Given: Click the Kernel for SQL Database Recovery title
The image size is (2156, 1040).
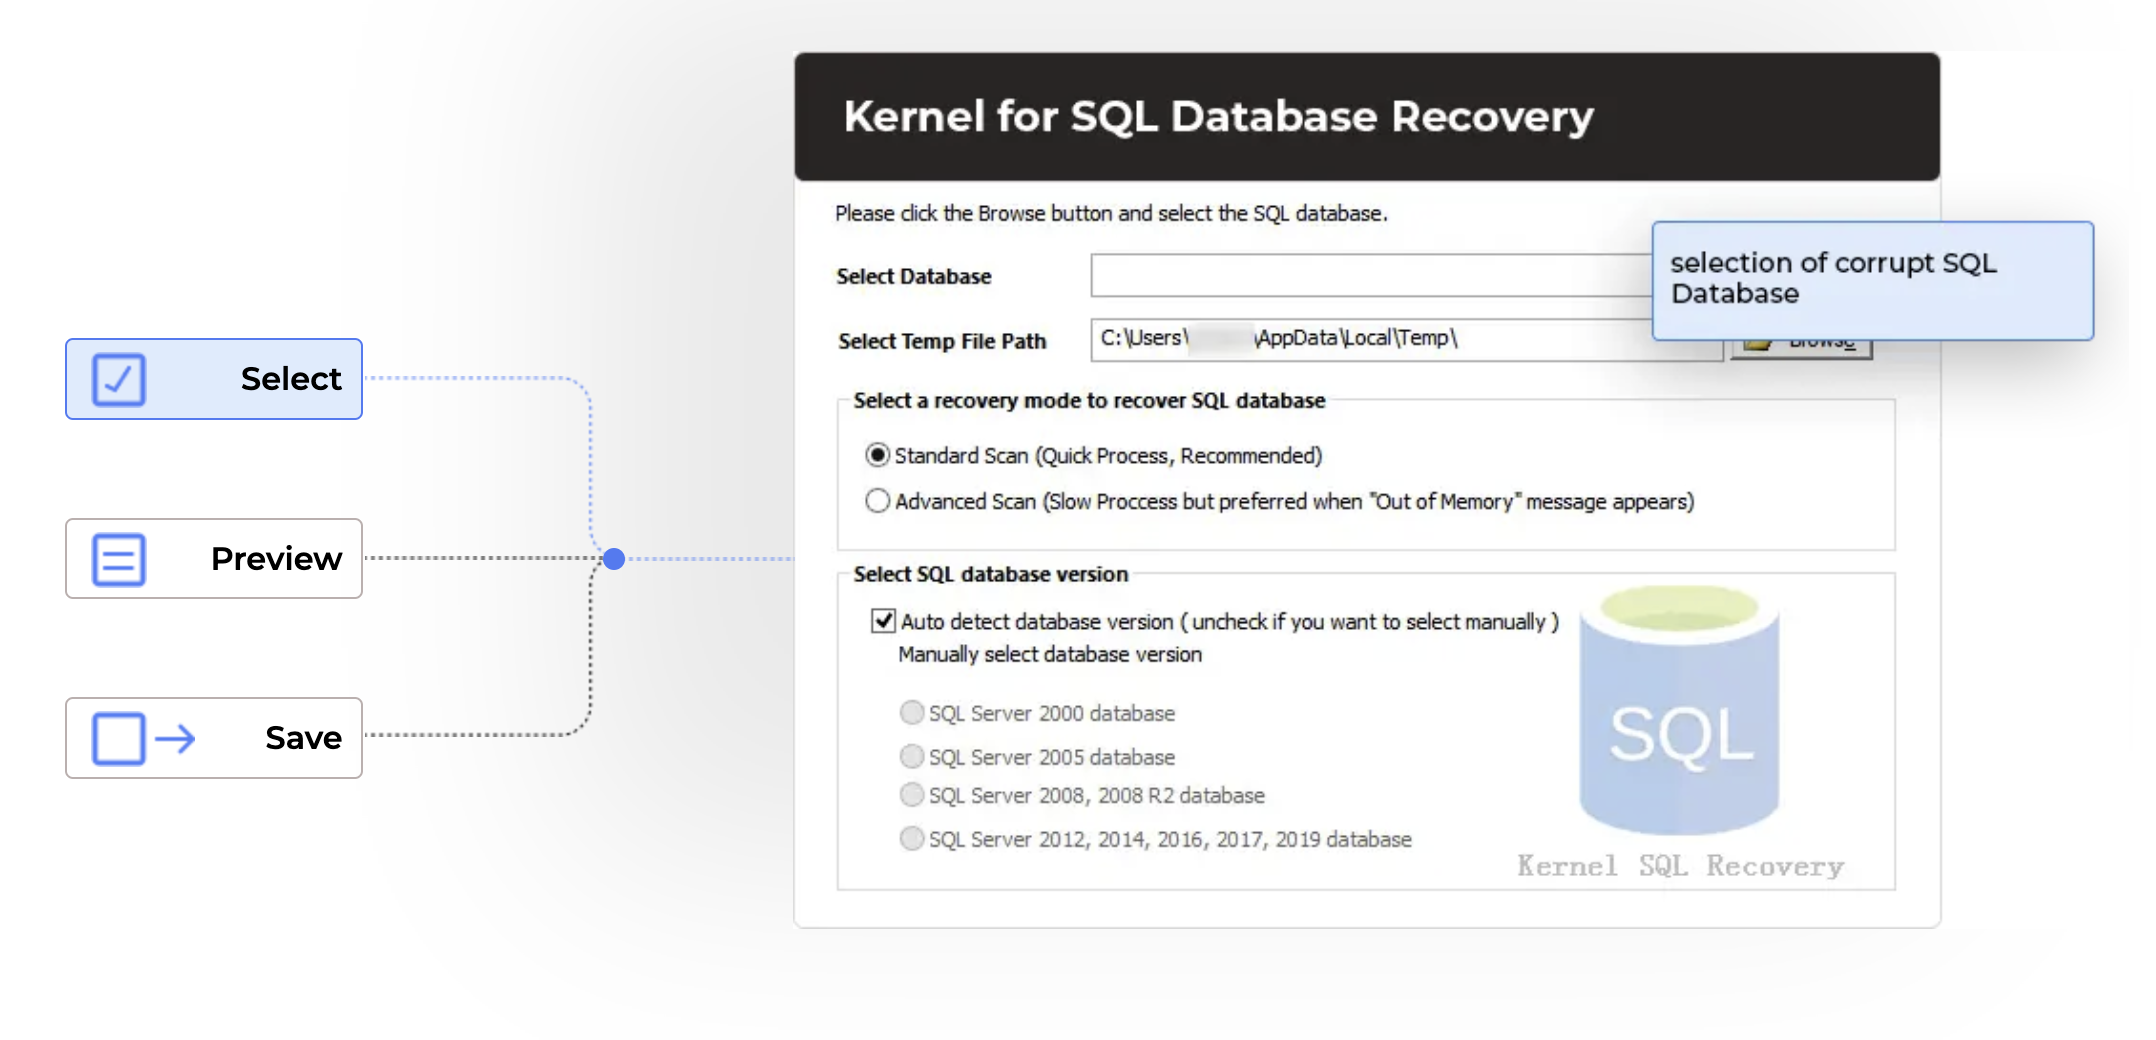Looking at the screenshot, I should click(1218, 117).
